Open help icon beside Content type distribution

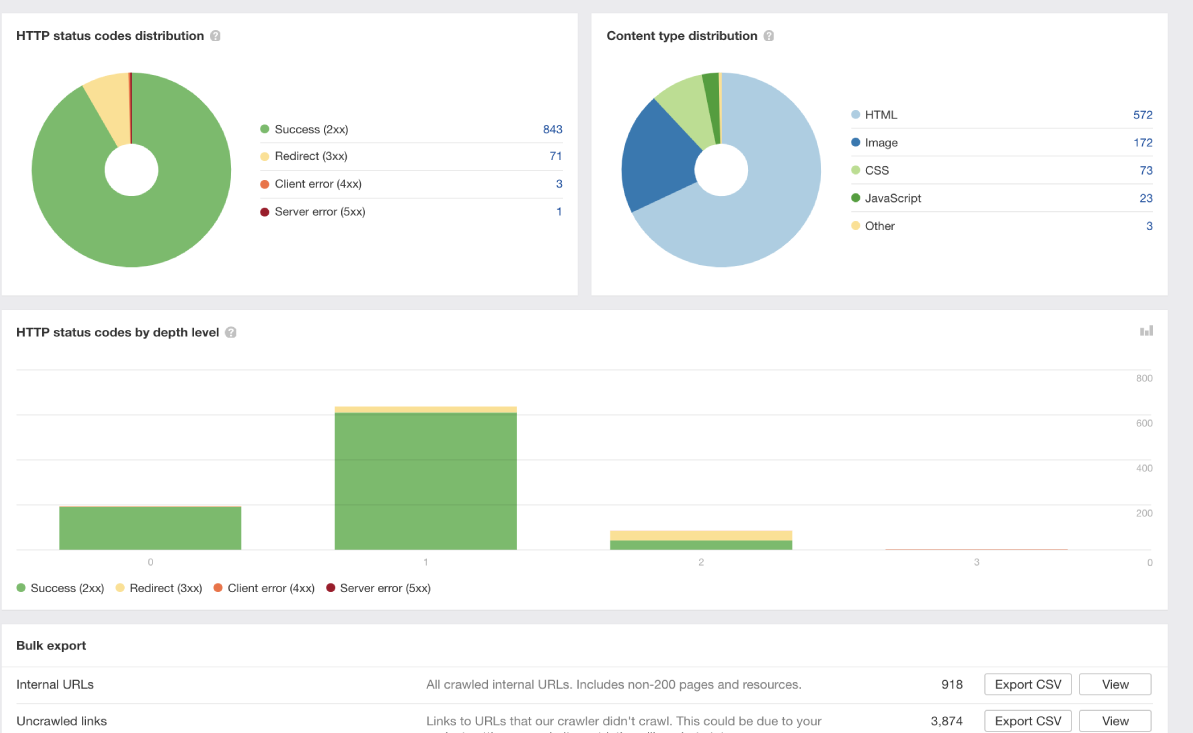coord(768,36)
